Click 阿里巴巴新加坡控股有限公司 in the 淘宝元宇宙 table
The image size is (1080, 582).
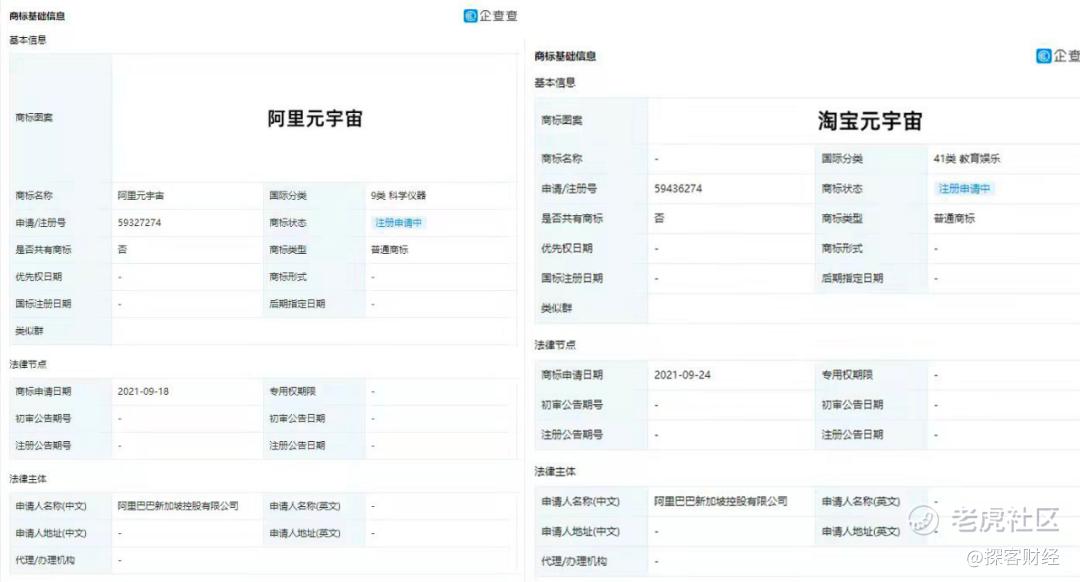click(720, 501)
